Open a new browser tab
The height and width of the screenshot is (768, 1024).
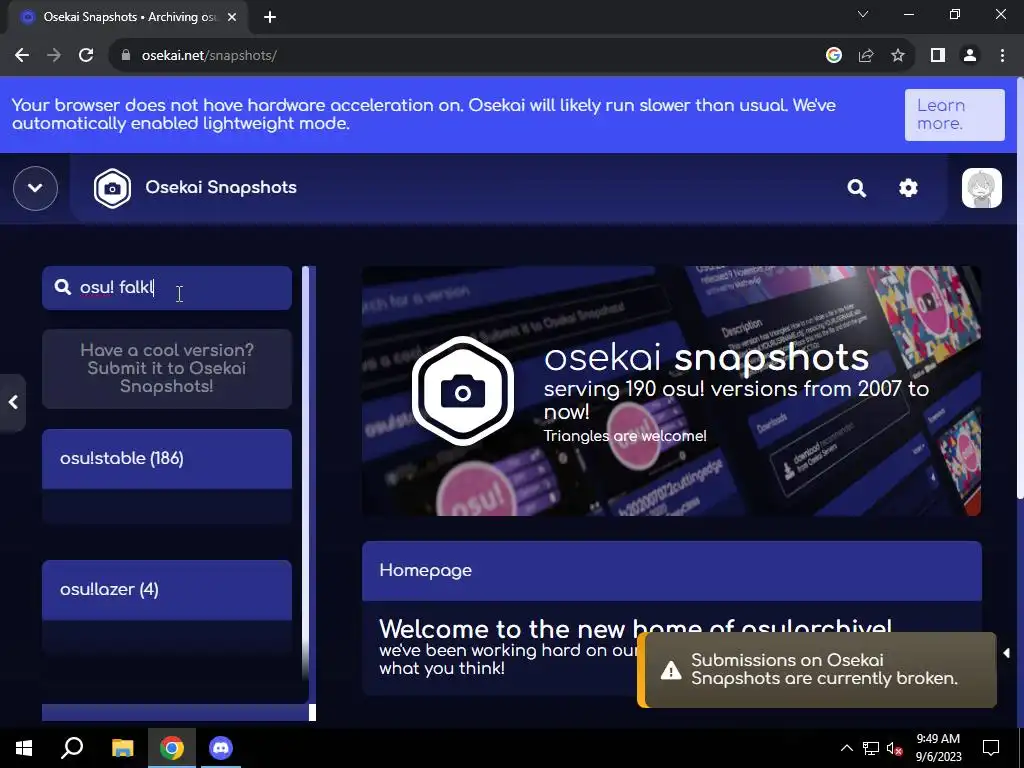click(270, 17)
